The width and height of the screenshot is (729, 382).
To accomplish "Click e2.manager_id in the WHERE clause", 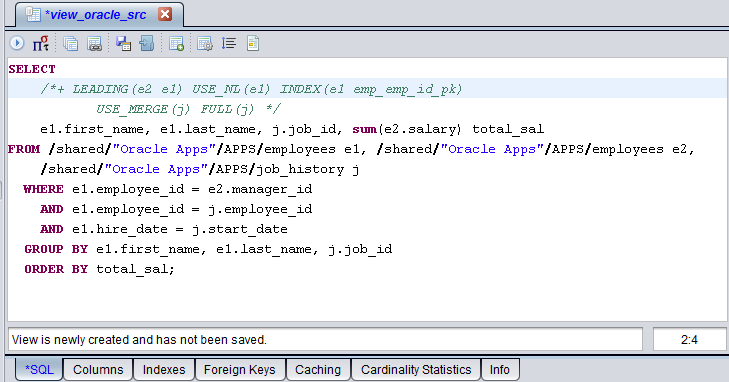I will tap(260, 189).
